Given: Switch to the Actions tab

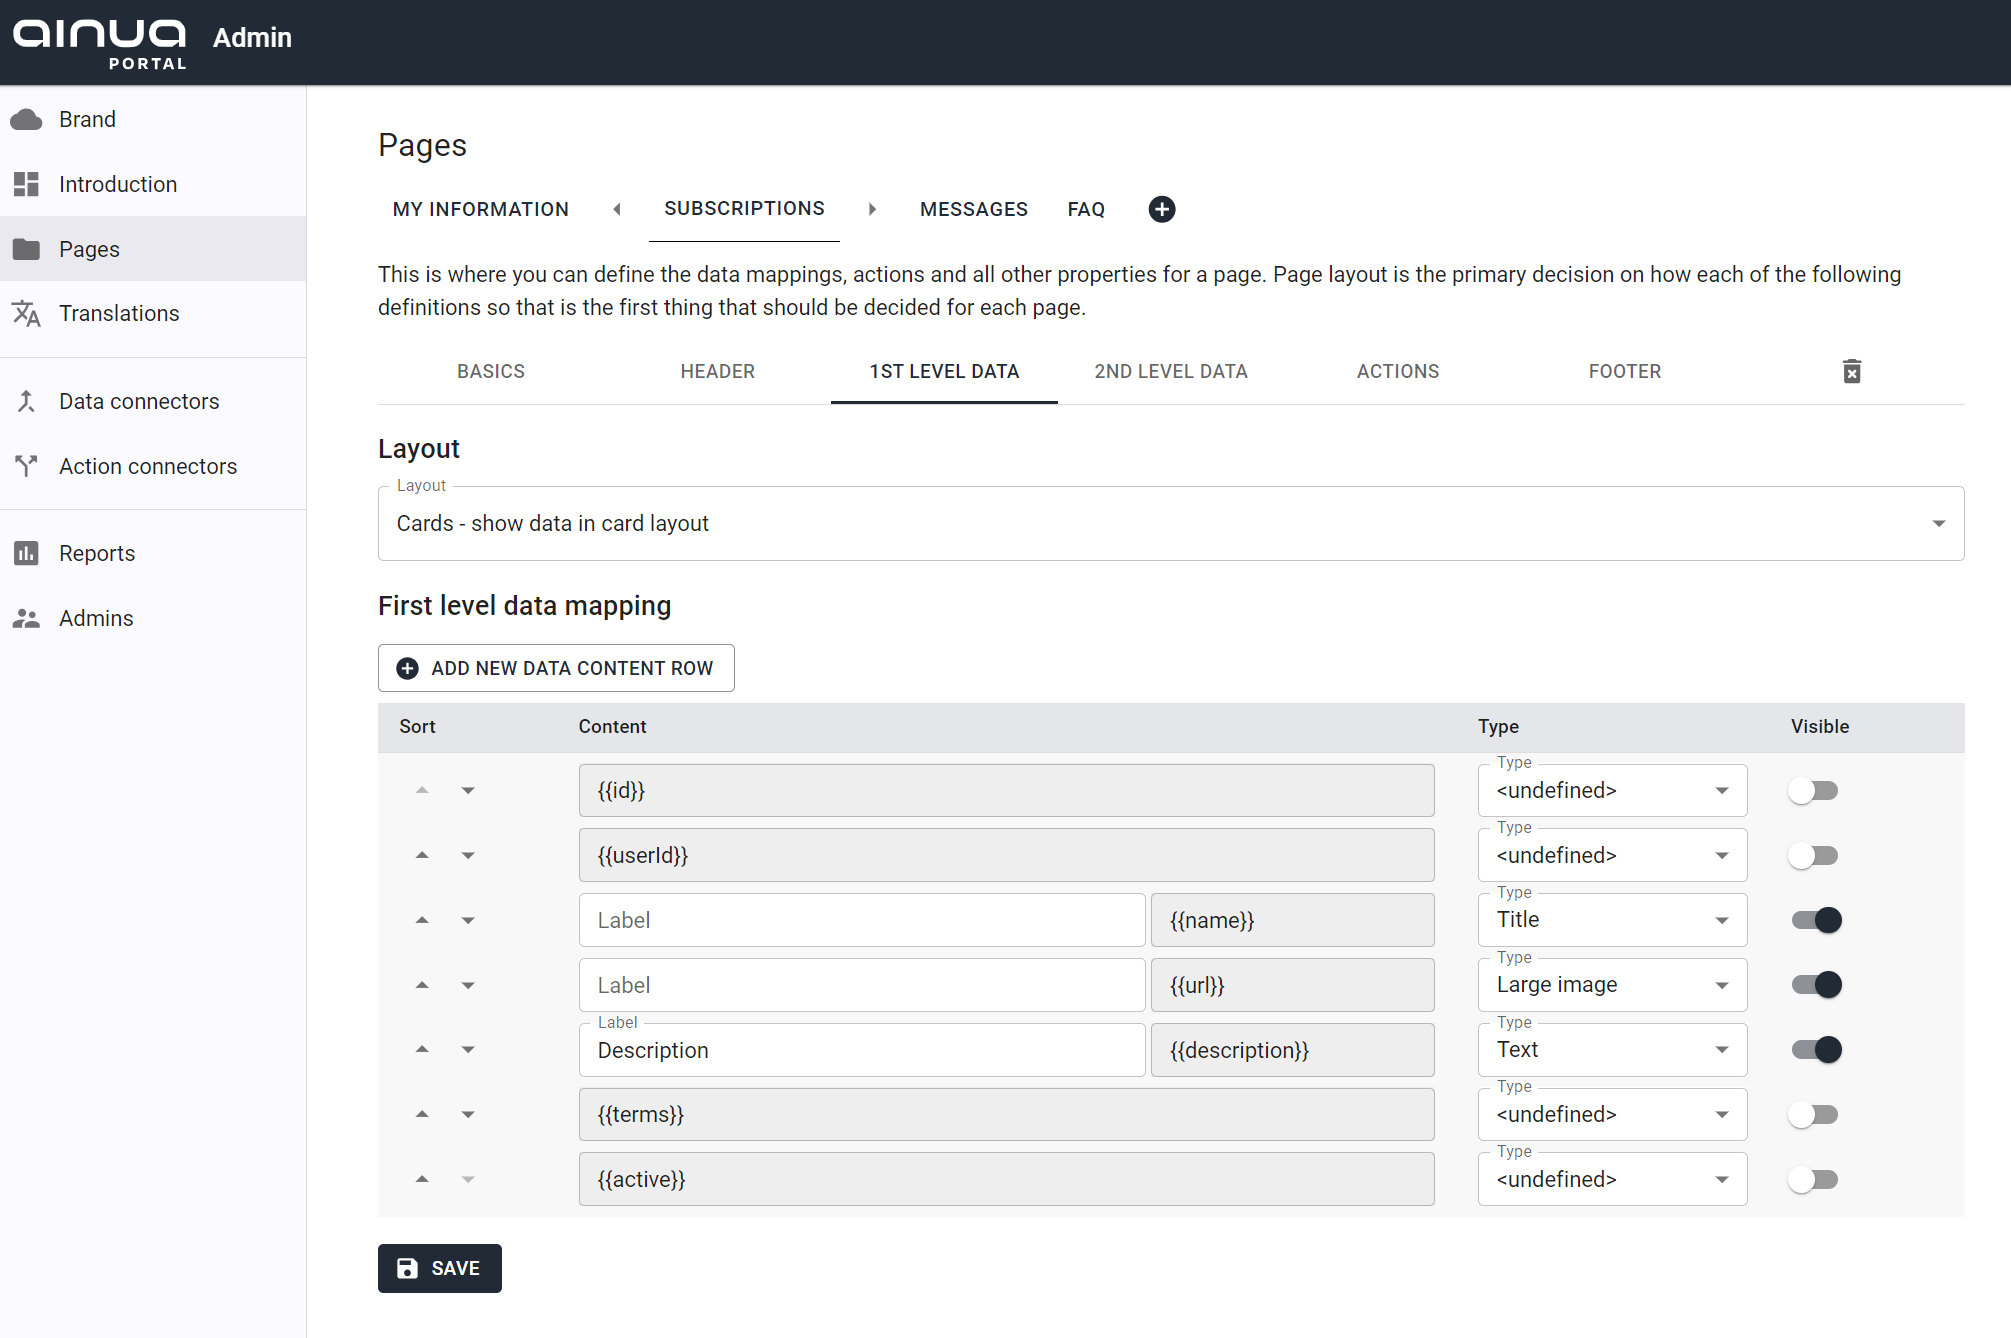Looking at the screenshot, I should click(1398, 371).
